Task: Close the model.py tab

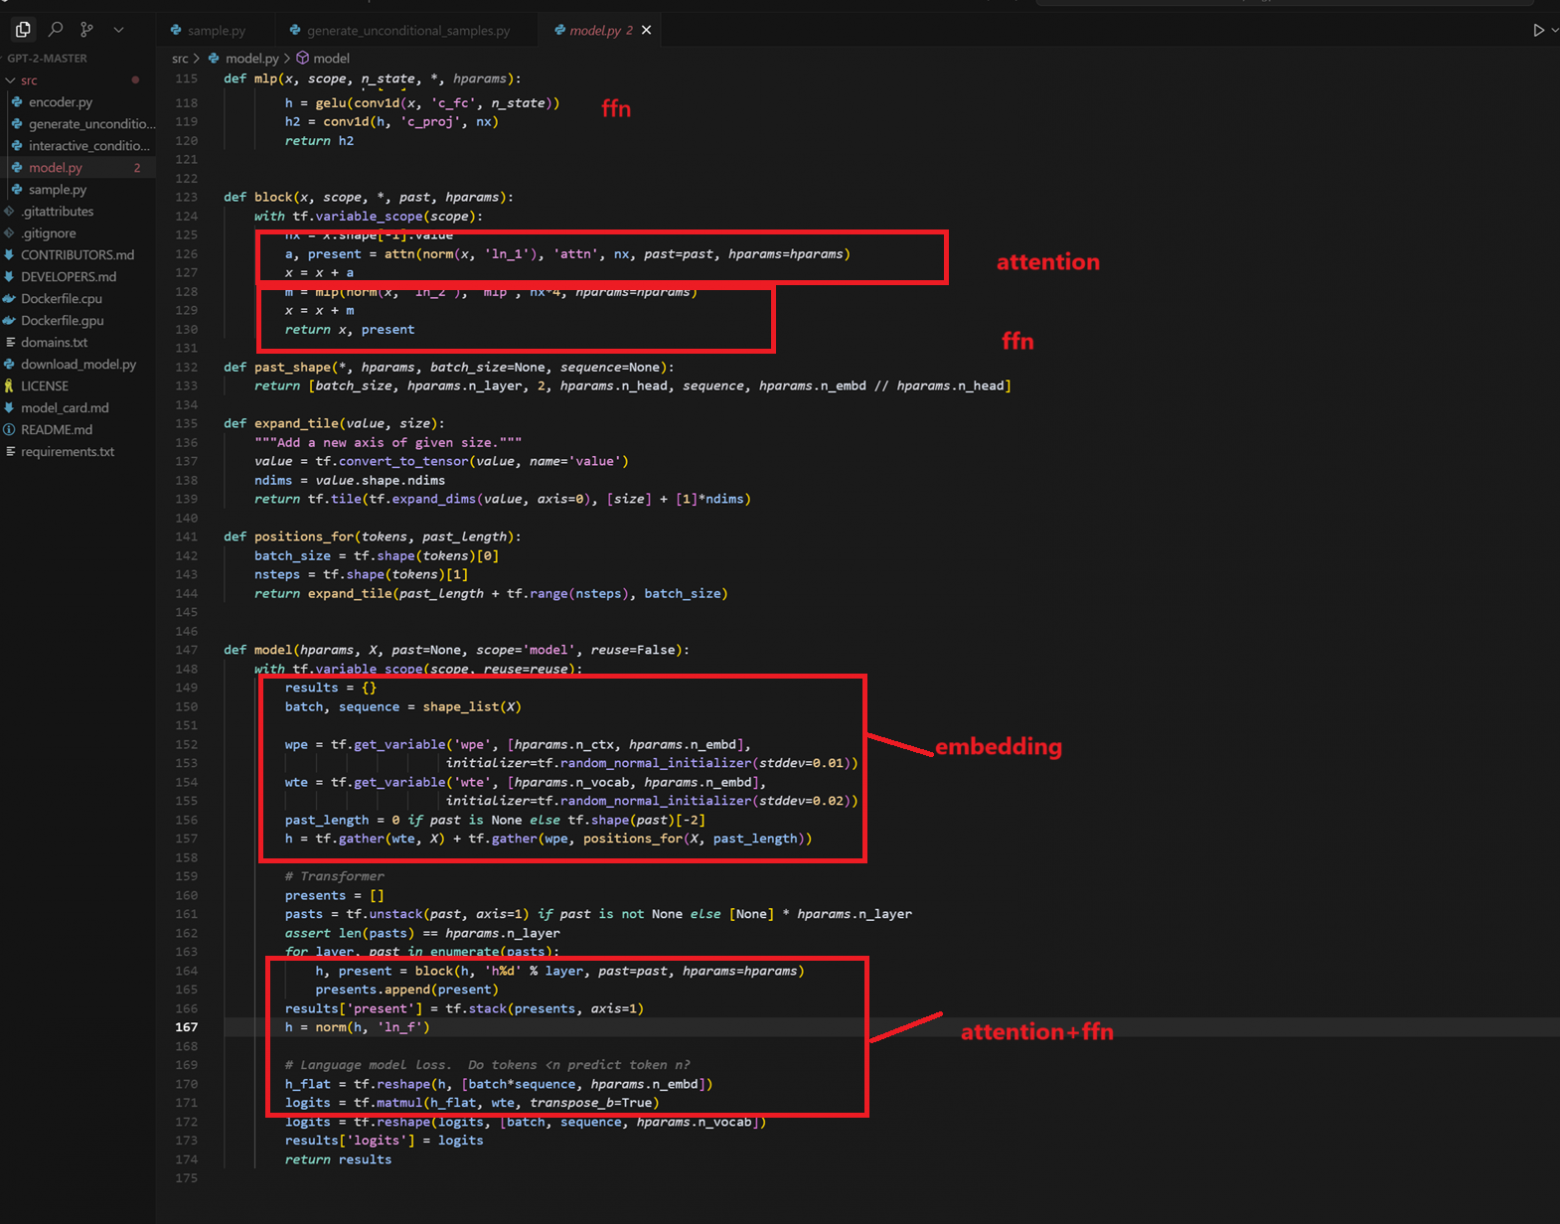Action: click(x=647, y=30)
